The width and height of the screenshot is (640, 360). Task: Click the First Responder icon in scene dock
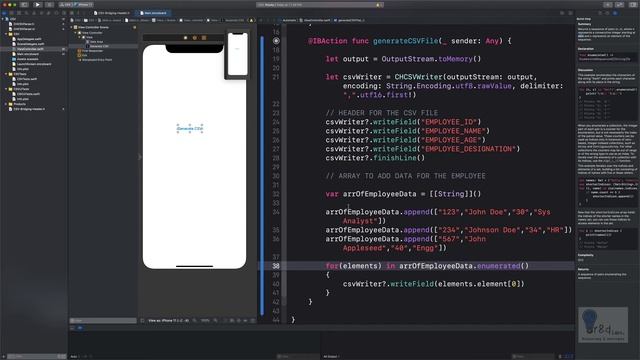click(195, 38)
